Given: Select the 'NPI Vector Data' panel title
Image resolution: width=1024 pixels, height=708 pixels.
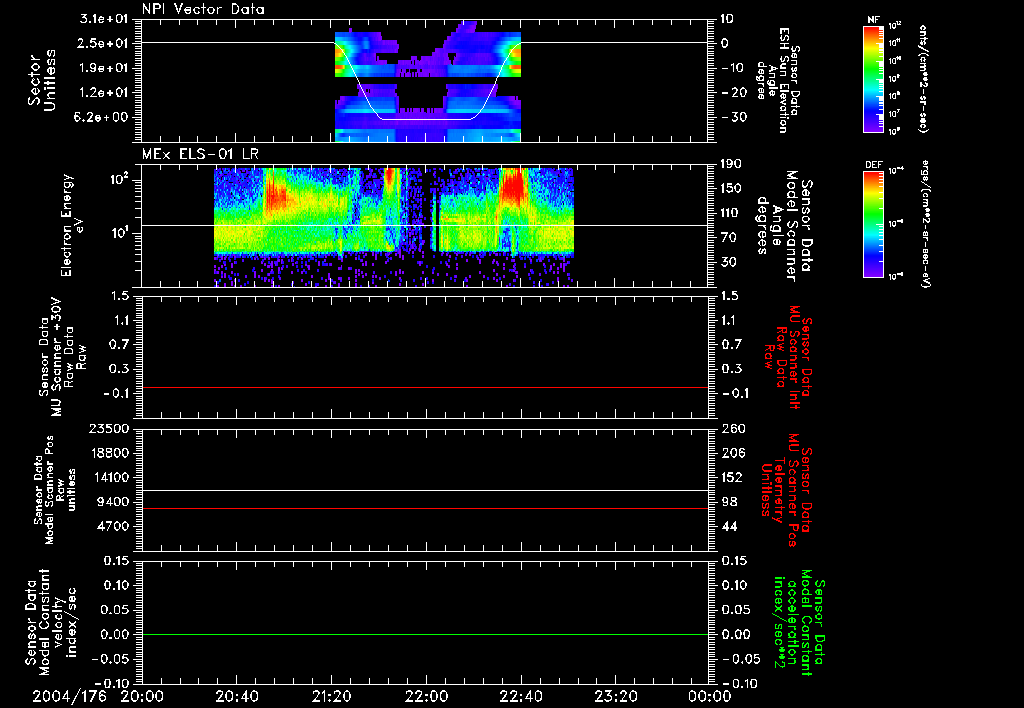Looking at the screenshot, I should (x=203, y=9).
